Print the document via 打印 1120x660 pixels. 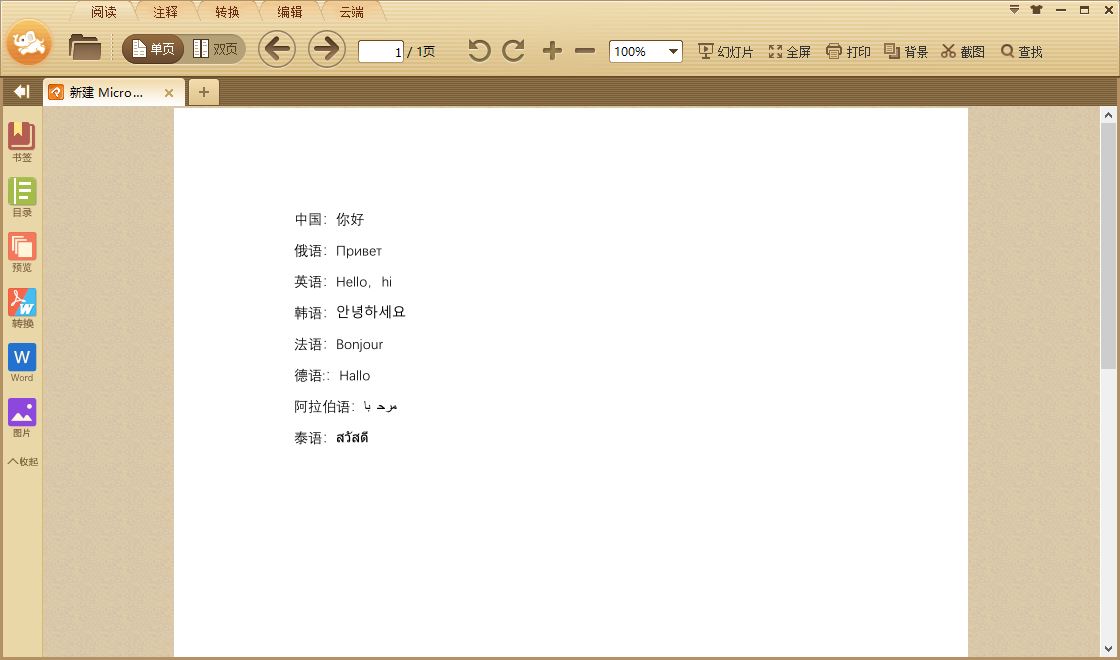[847, 51]
